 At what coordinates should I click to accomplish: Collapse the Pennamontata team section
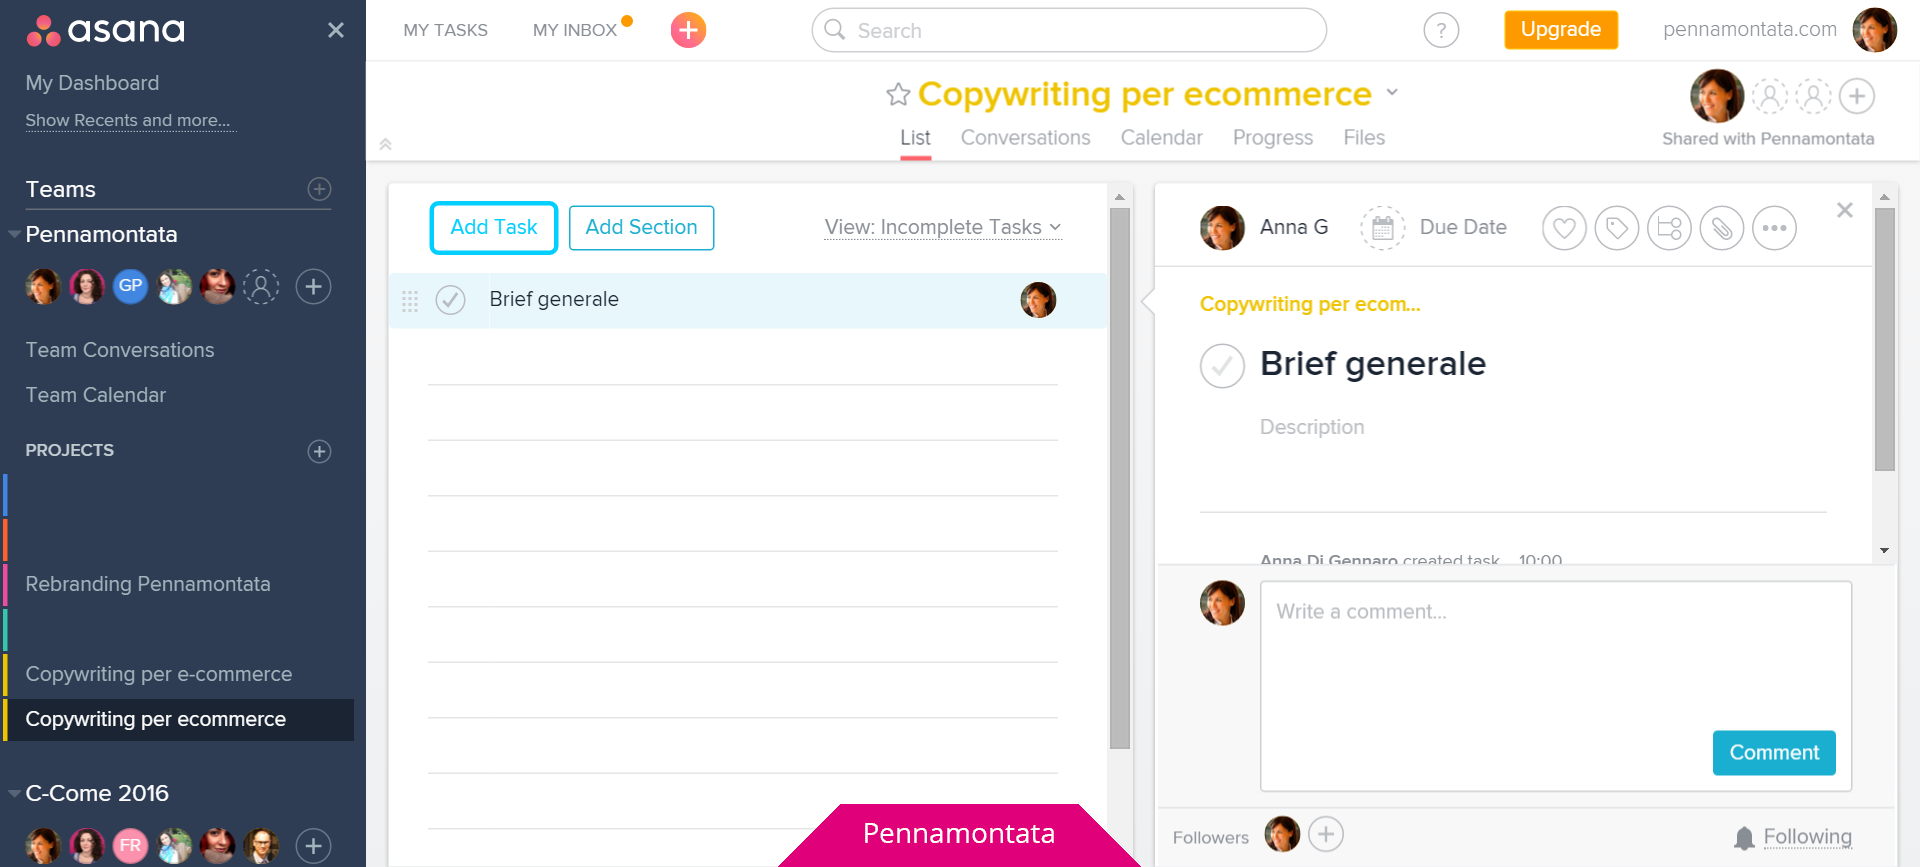(x=14, y=234)
